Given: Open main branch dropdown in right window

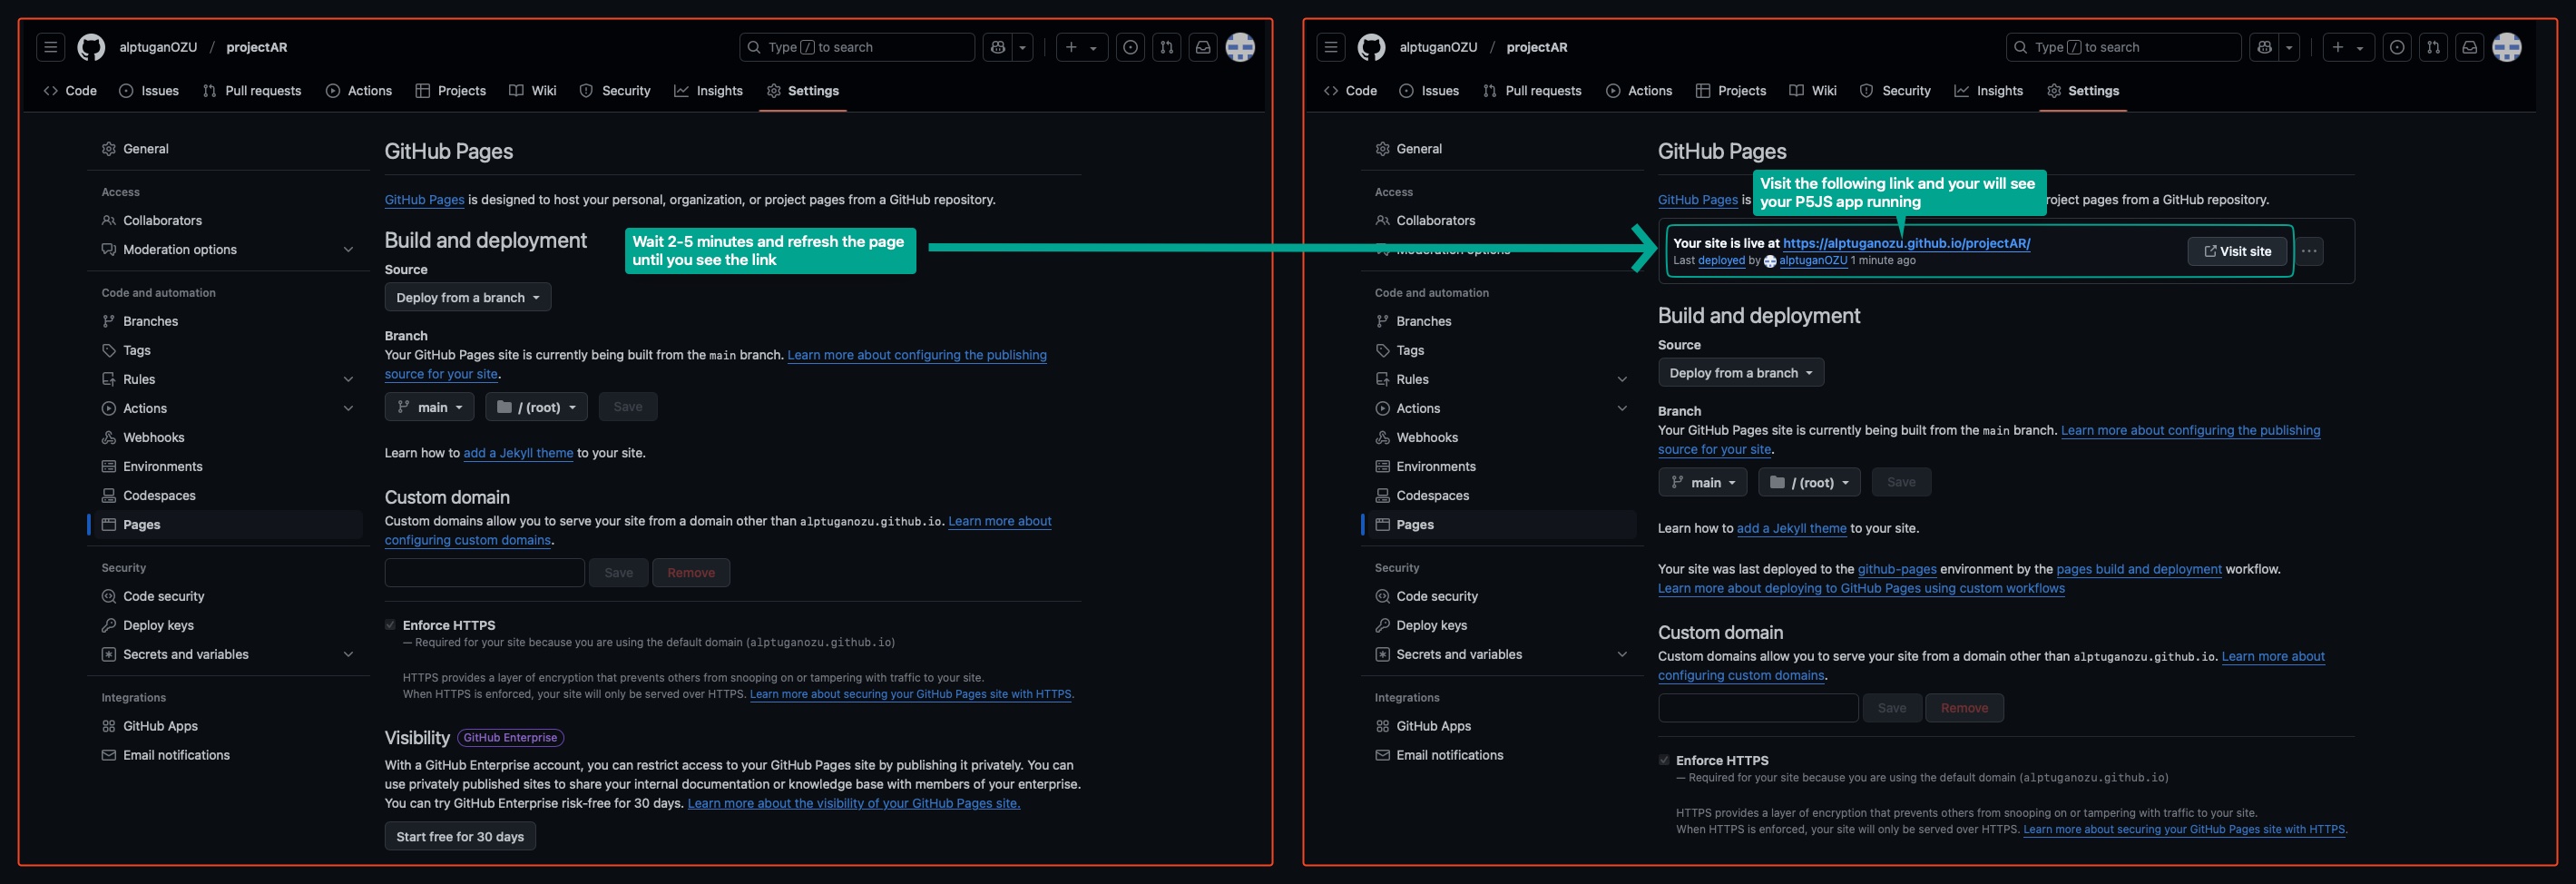Looking at the screenshot, I should tap(1703, 482).
